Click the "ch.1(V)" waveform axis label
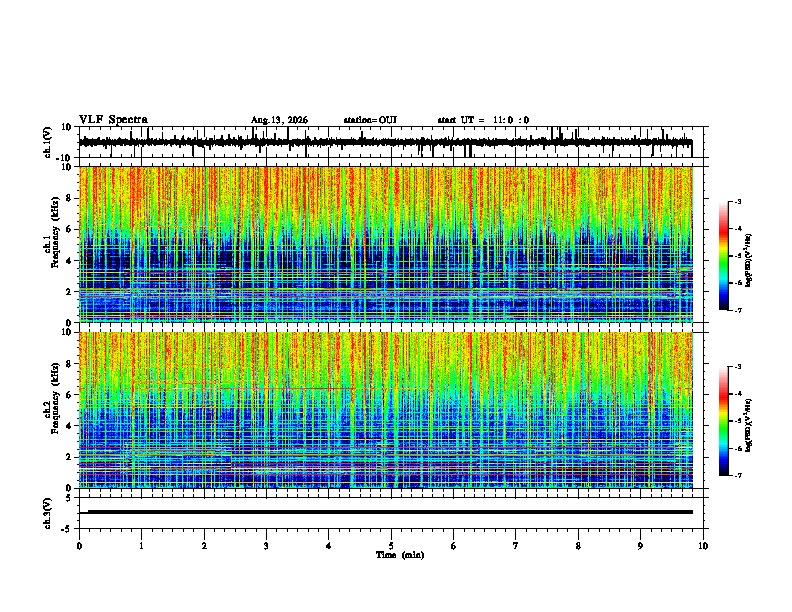 point(48,142)
